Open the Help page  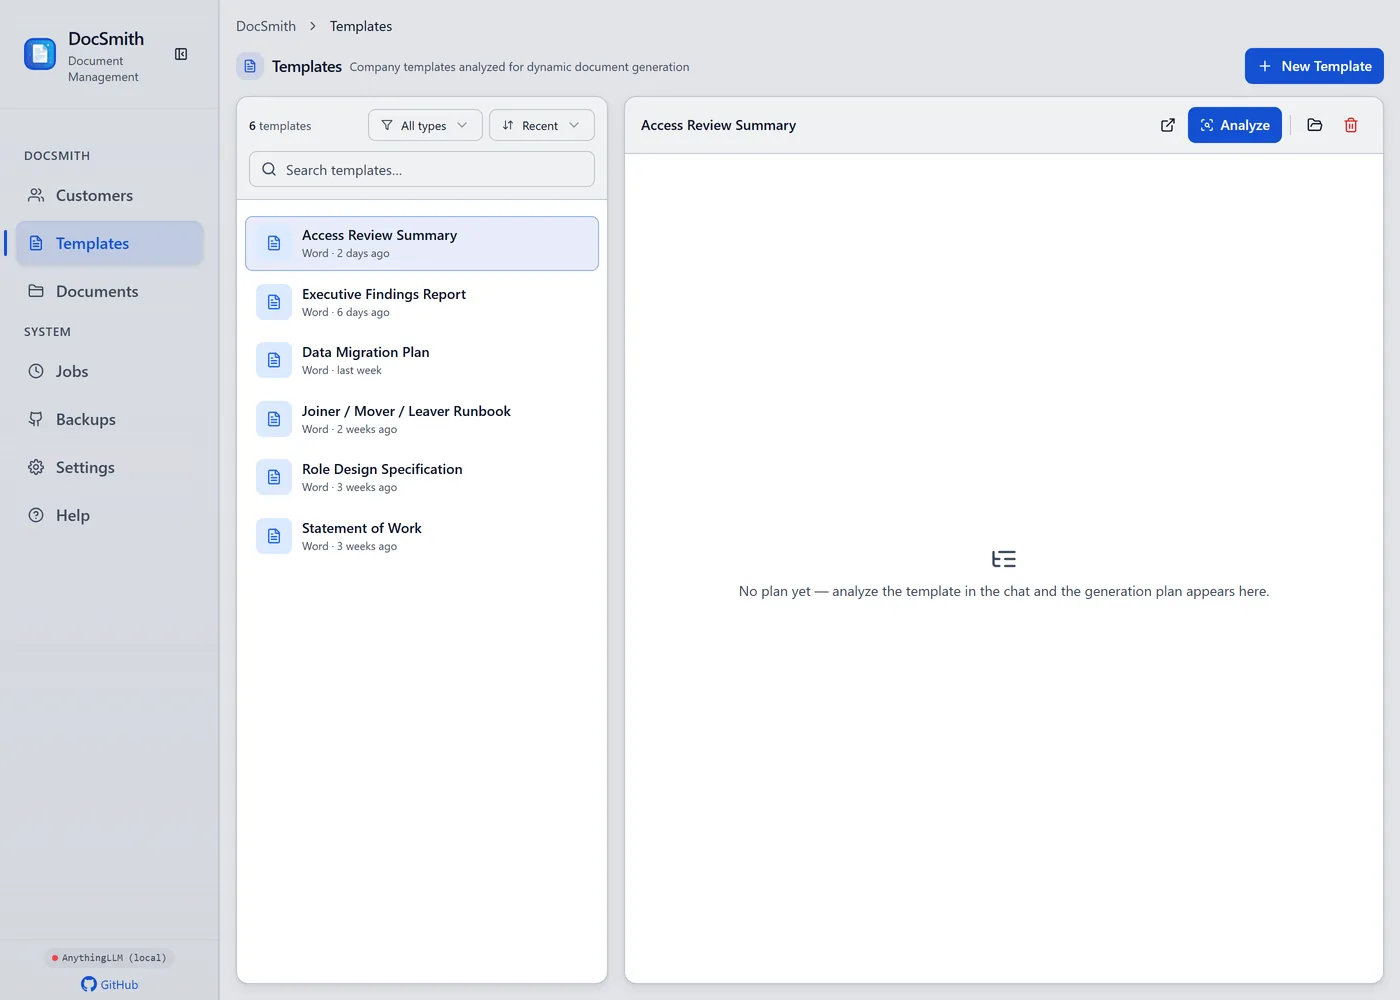[109, 516]
